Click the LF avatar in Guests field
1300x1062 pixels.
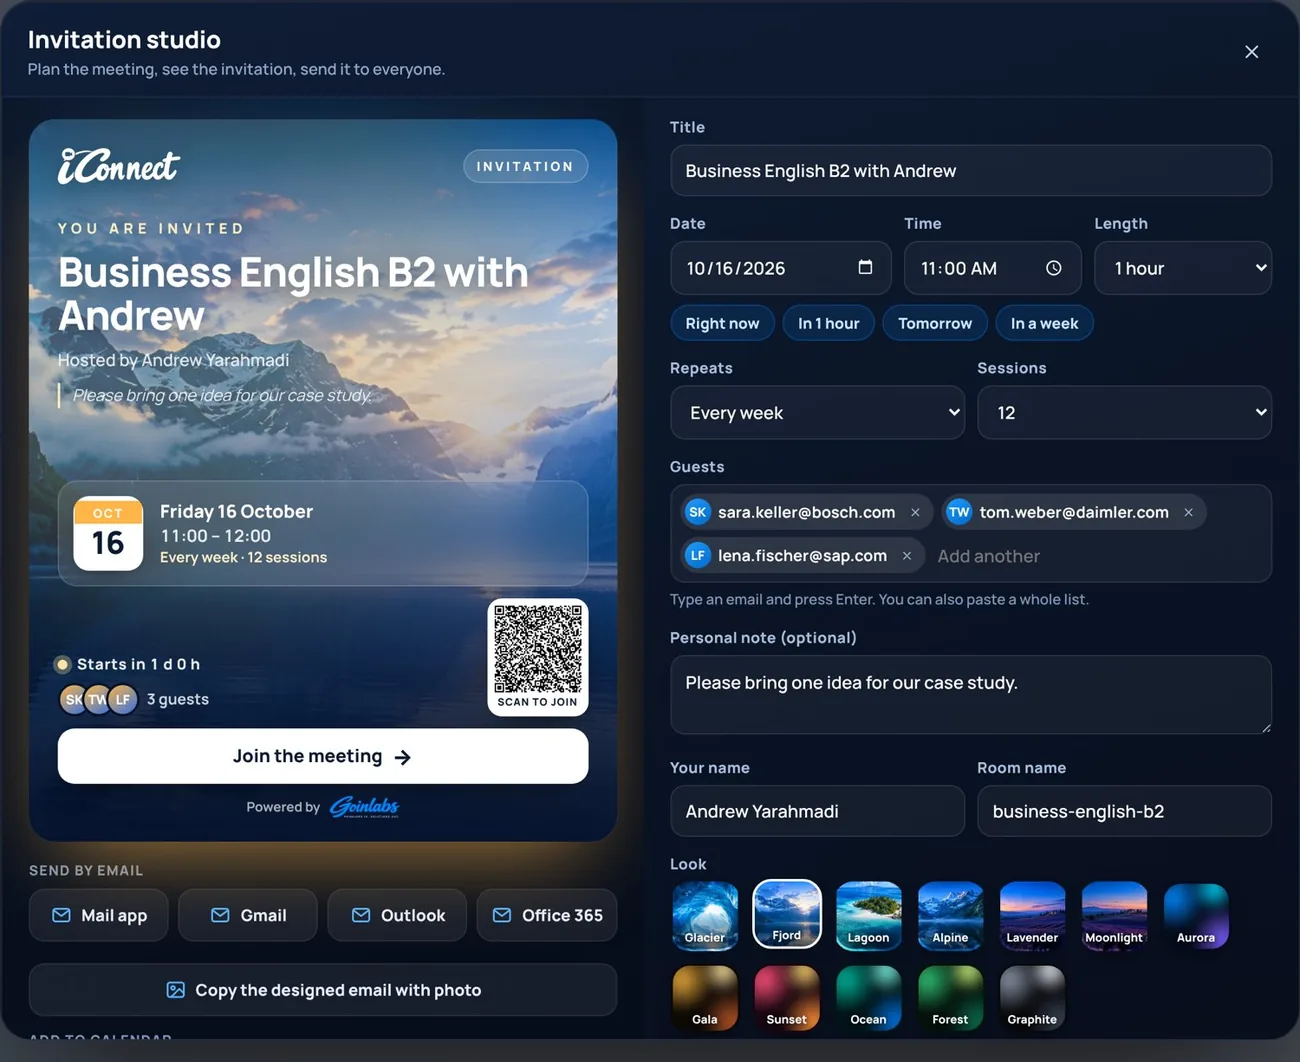[x=697, y=556]
